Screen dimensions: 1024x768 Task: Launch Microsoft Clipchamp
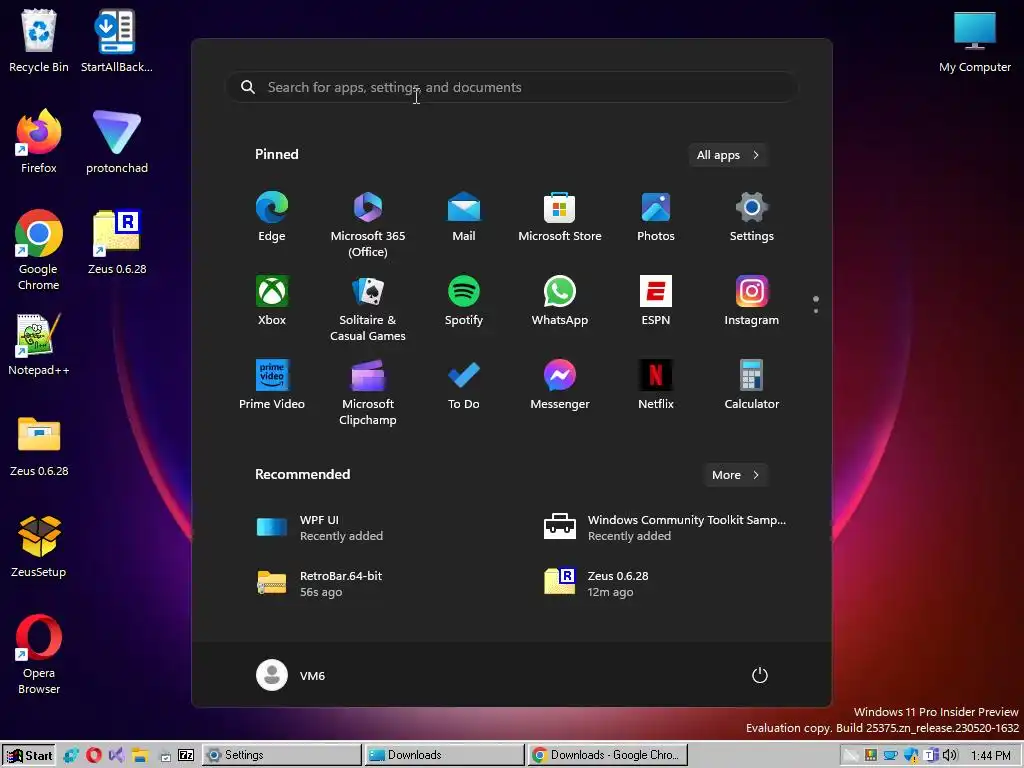click(368, 392)
